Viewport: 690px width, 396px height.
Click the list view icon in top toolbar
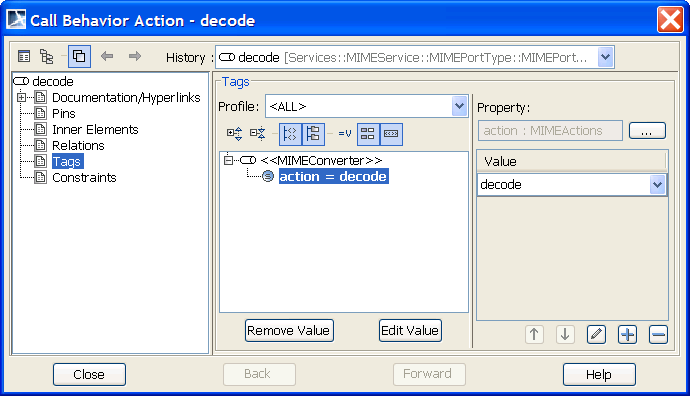[24, 56]
